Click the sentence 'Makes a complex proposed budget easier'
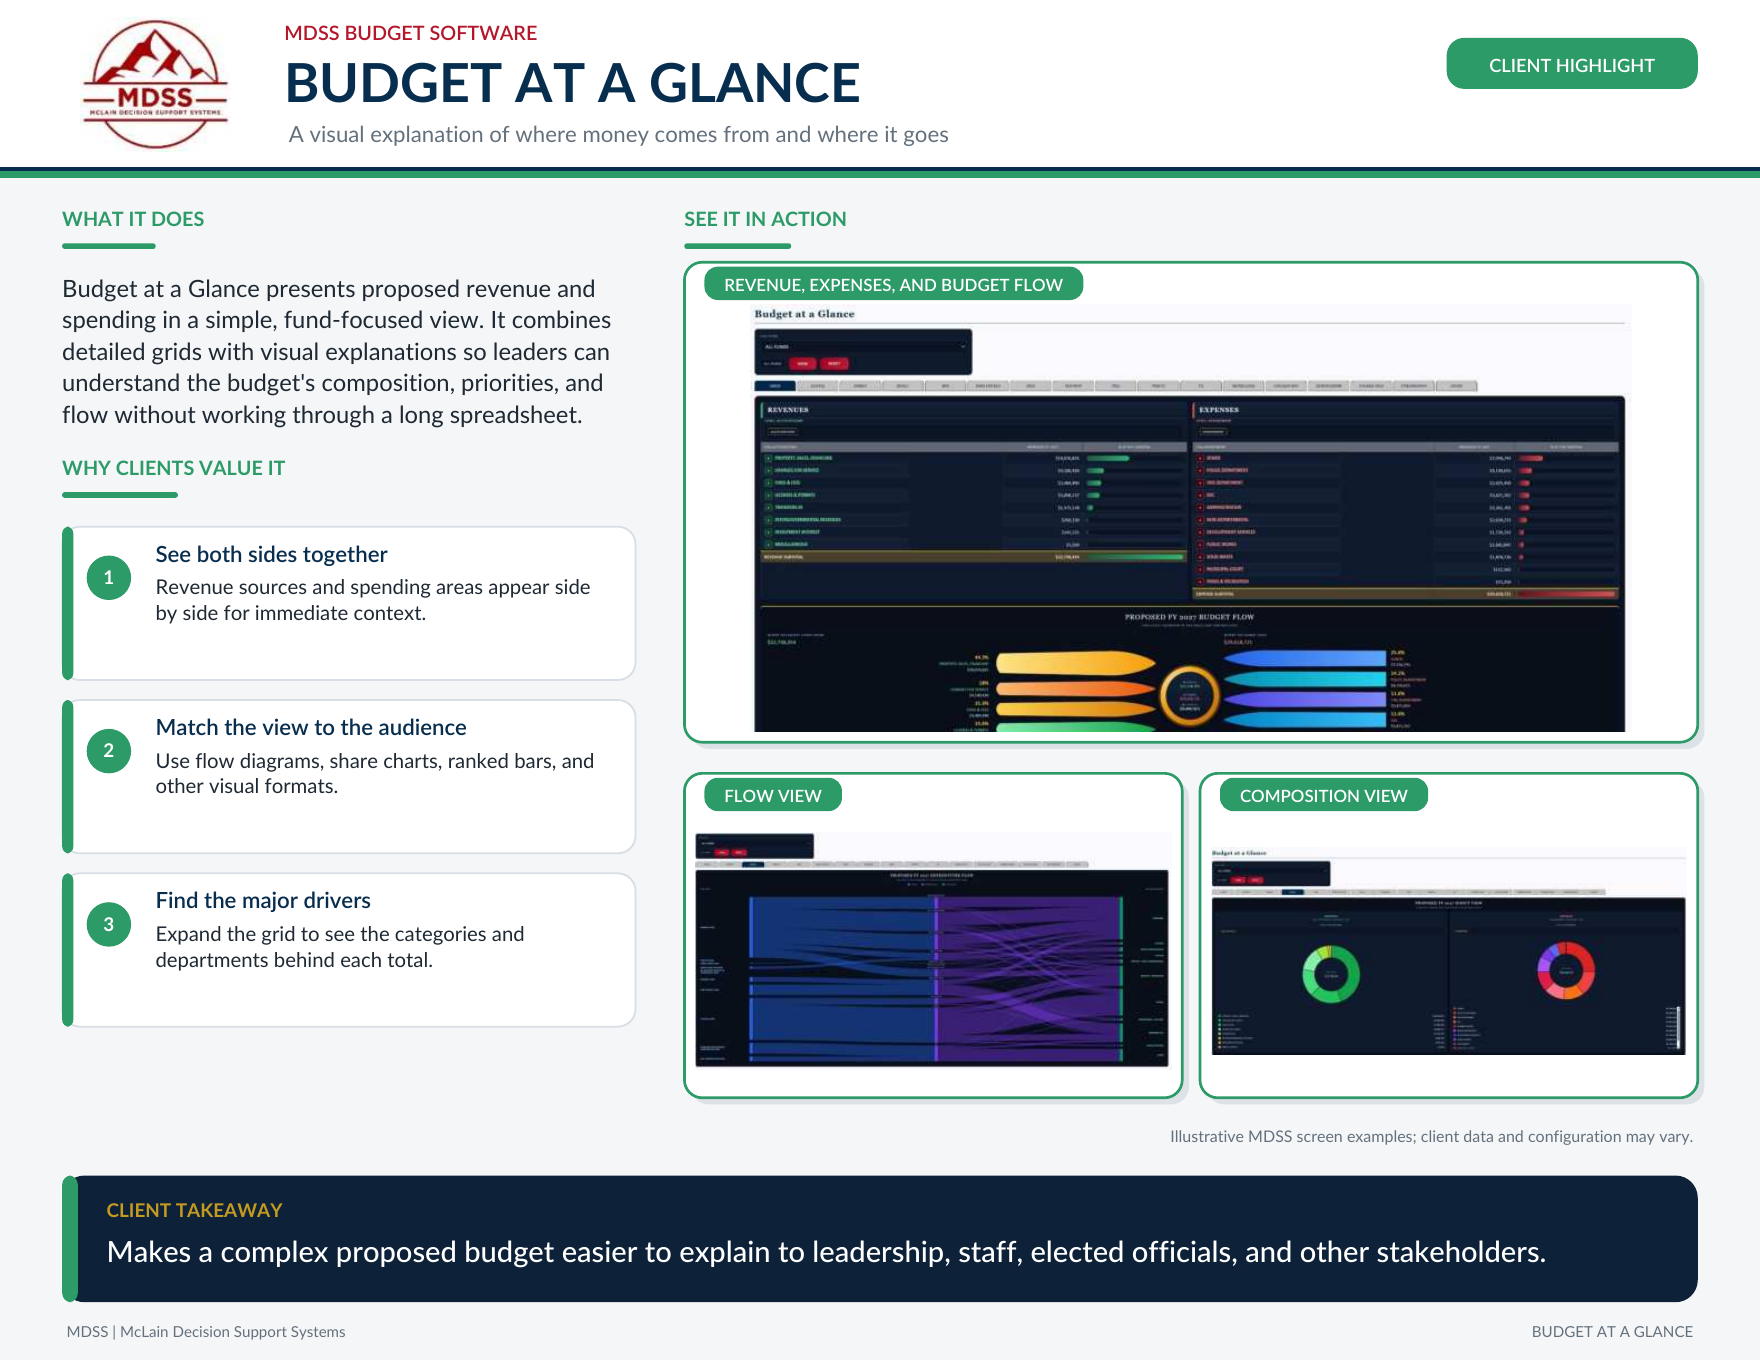This screenshot has height=1360, width=1760. pyautogui.click(x=826, y=1252)
